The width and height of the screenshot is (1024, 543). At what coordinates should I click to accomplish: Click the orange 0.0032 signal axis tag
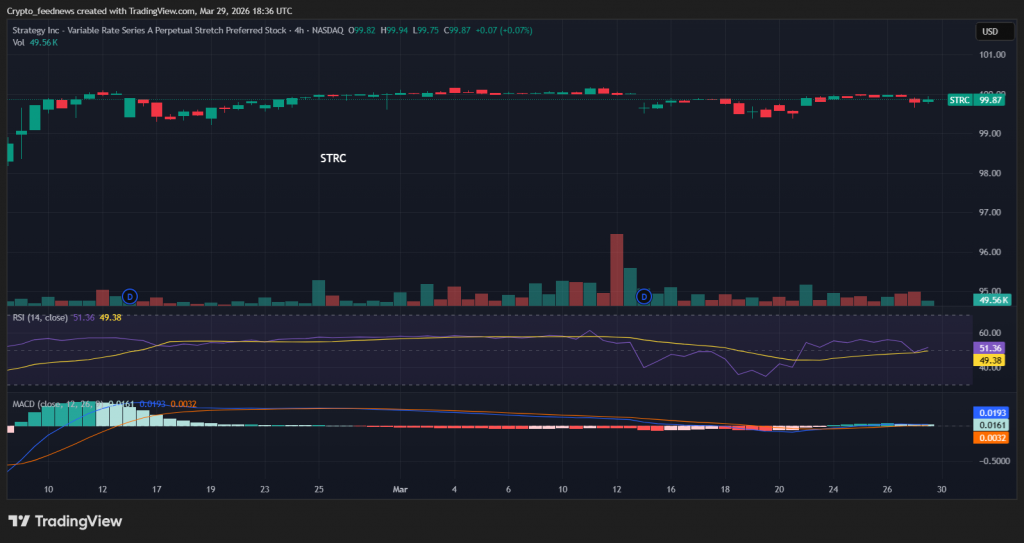[x=991, y=438]
